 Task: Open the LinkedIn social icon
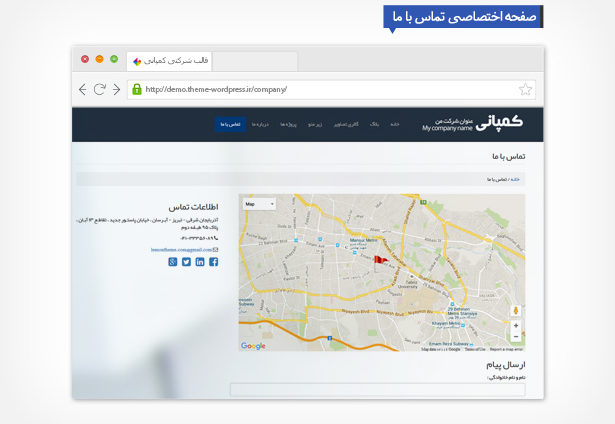pyautogui.click(x=199, y=262)
